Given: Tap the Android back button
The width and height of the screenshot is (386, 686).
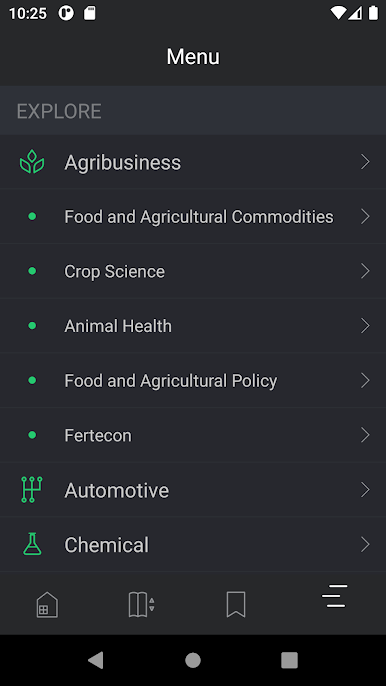Looking at the screenshot, I should (x=96, y=660).
